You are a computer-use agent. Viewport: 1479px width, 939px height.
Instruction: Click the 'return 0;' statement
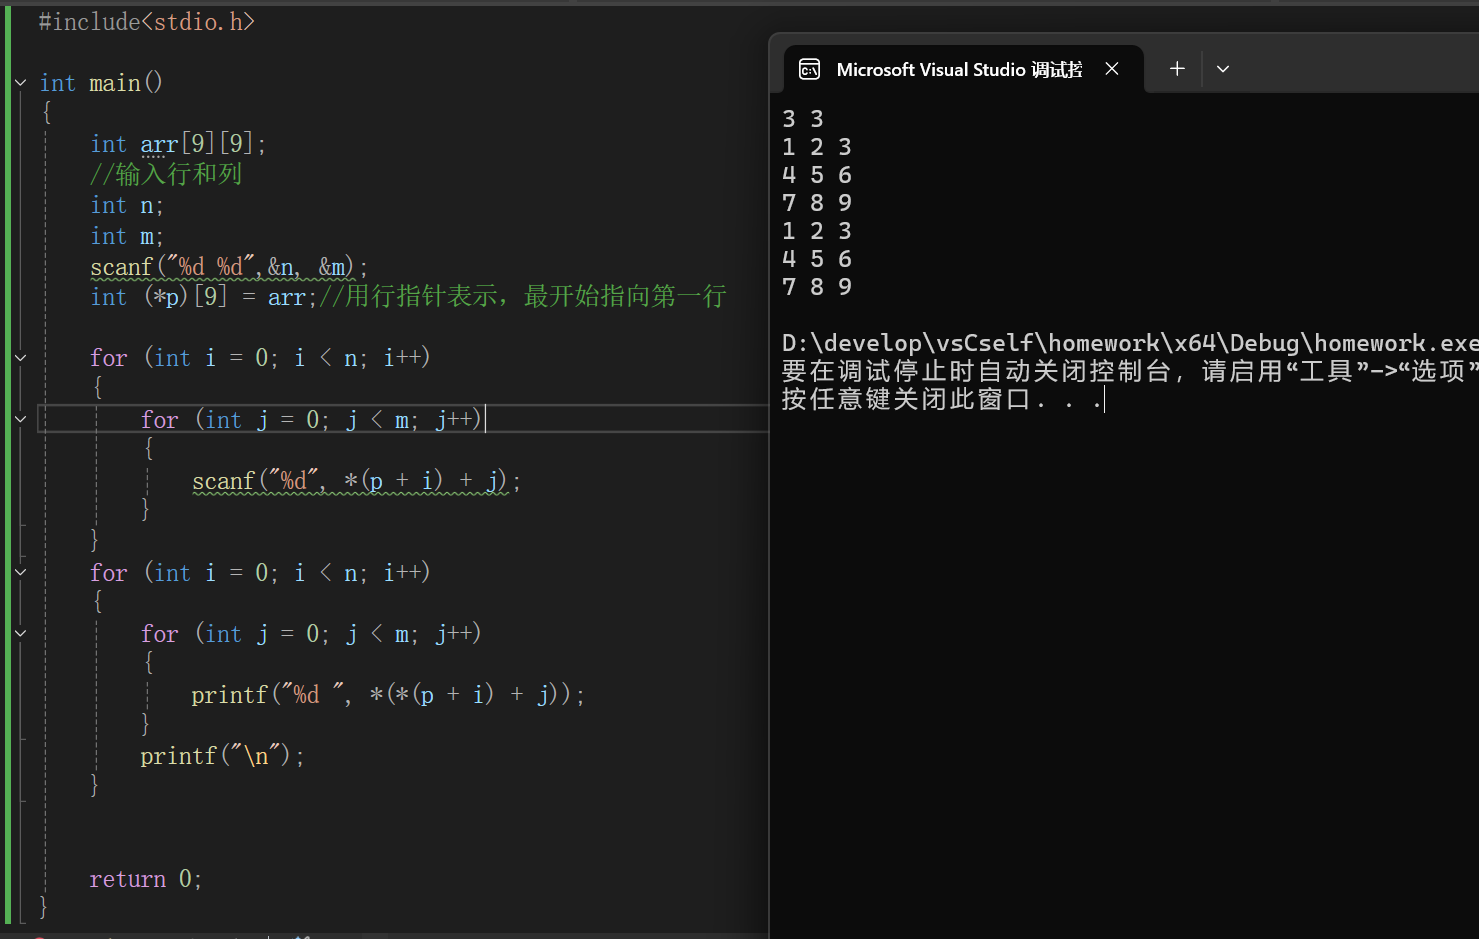[x=146, y=879]
